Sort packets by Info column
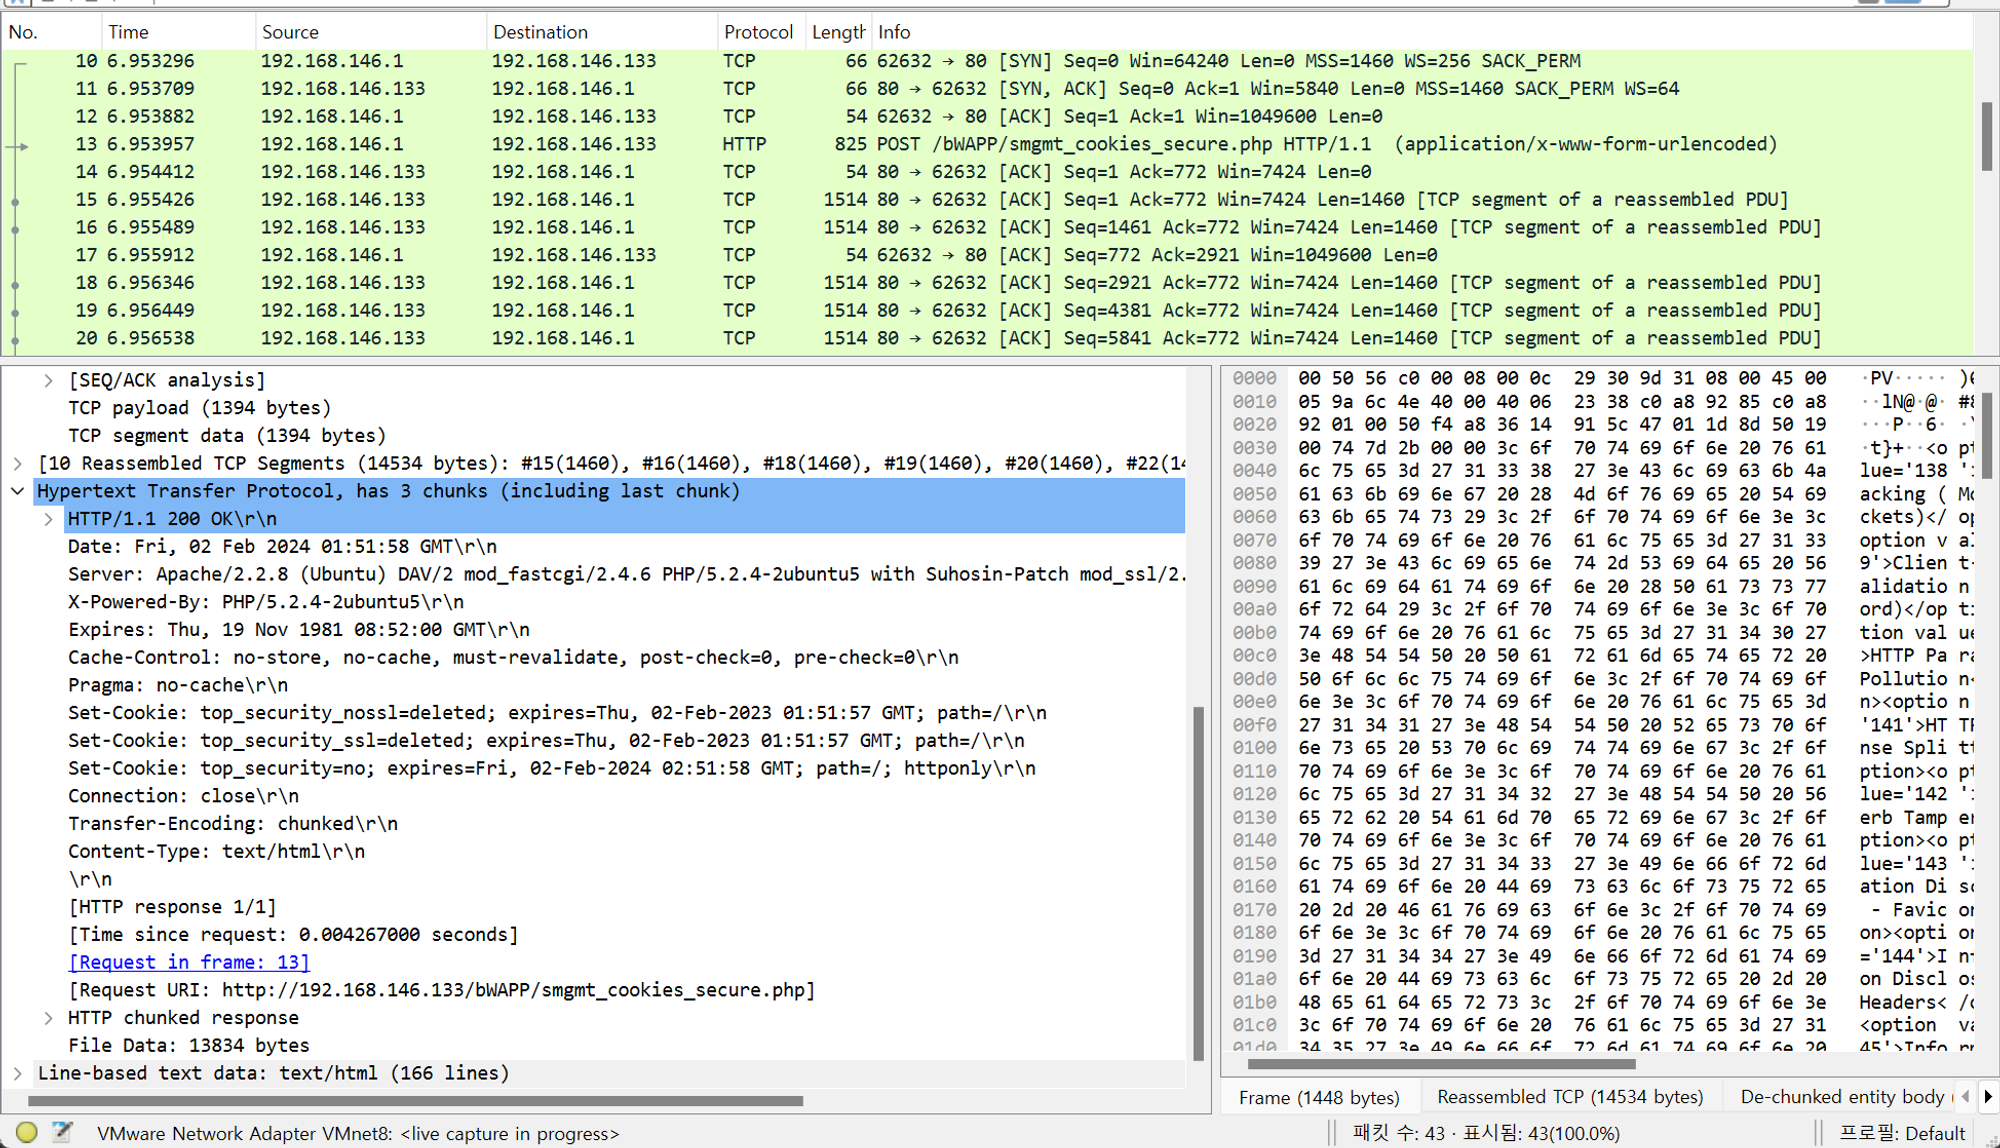This screenshot has width=2000, height=1148. pyautogui.click(x=1422, y=32)
